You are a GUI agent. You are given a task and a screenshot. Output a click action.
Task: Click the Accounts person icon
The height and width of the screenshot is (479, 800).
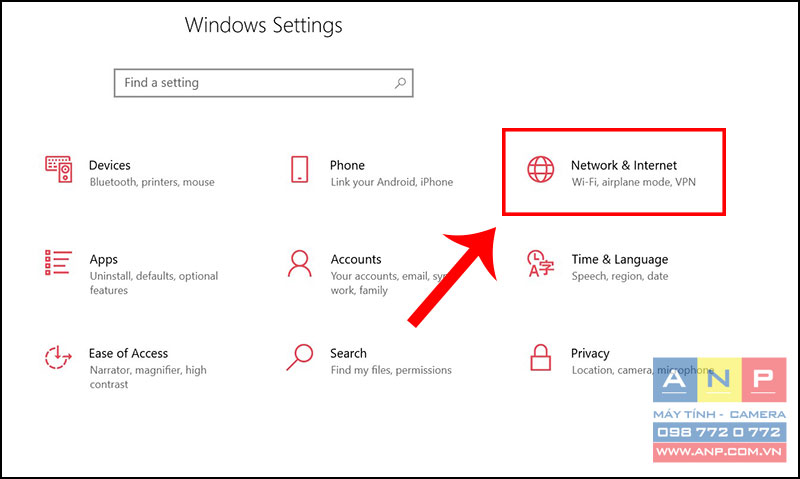tap(299, 263)
